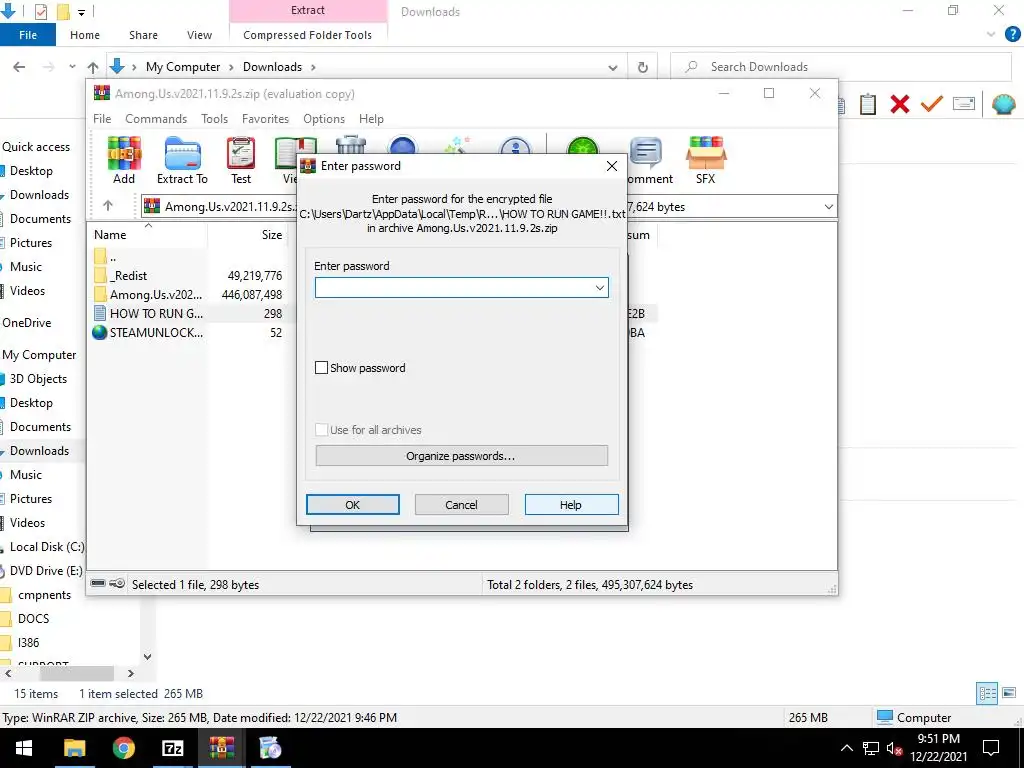Enable the Show password checkbox
This screenshot has height=768, width=1024.
[x=321, y=368]
